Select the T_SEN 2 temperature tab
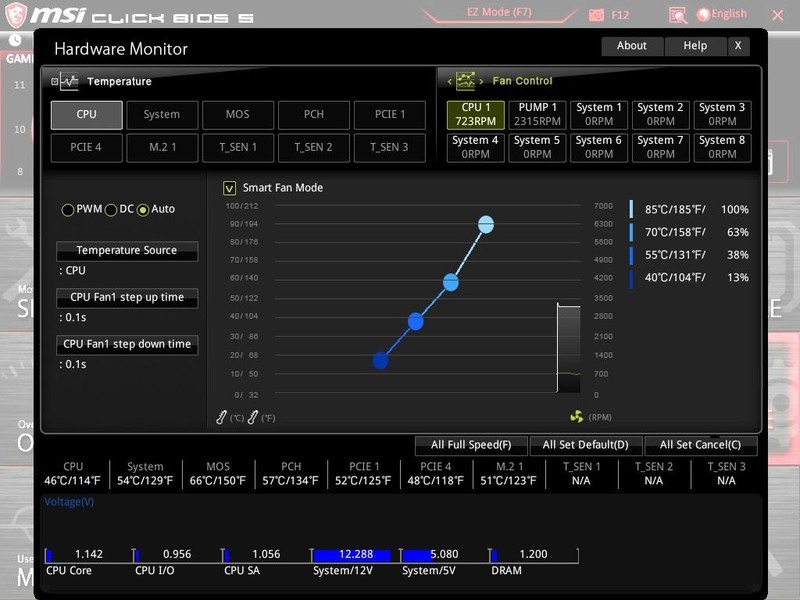This screenshot has width=800, height=600. tap(314, 147)
